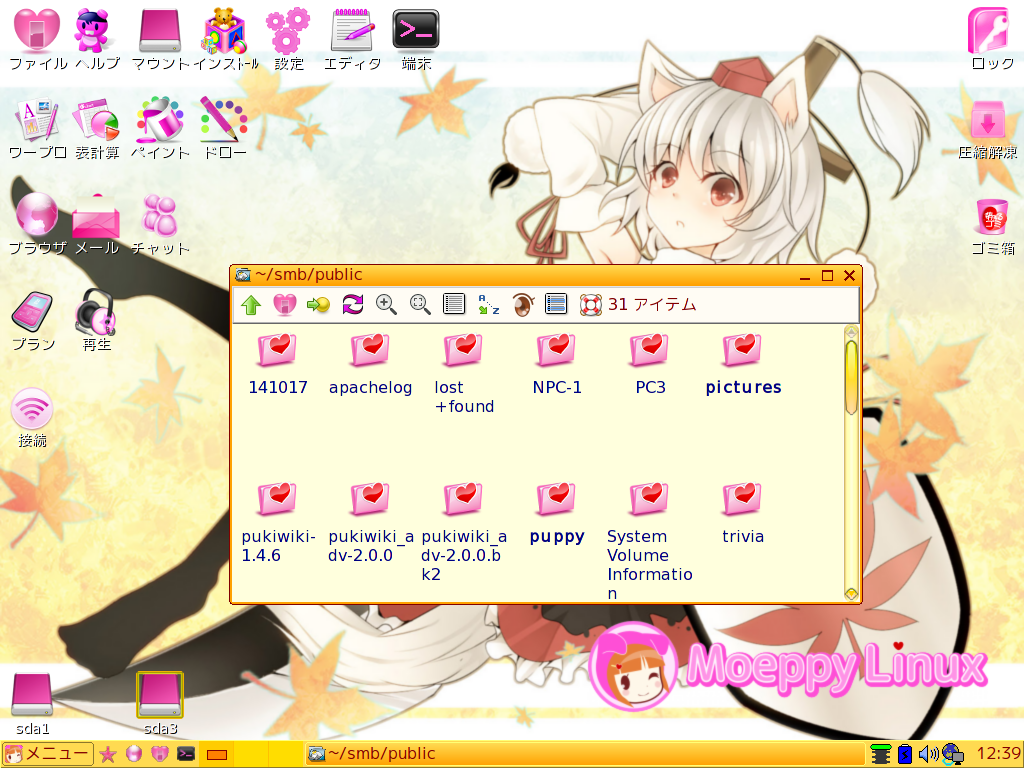Click the orange desktop pager box in taskbar

[217, 754]
